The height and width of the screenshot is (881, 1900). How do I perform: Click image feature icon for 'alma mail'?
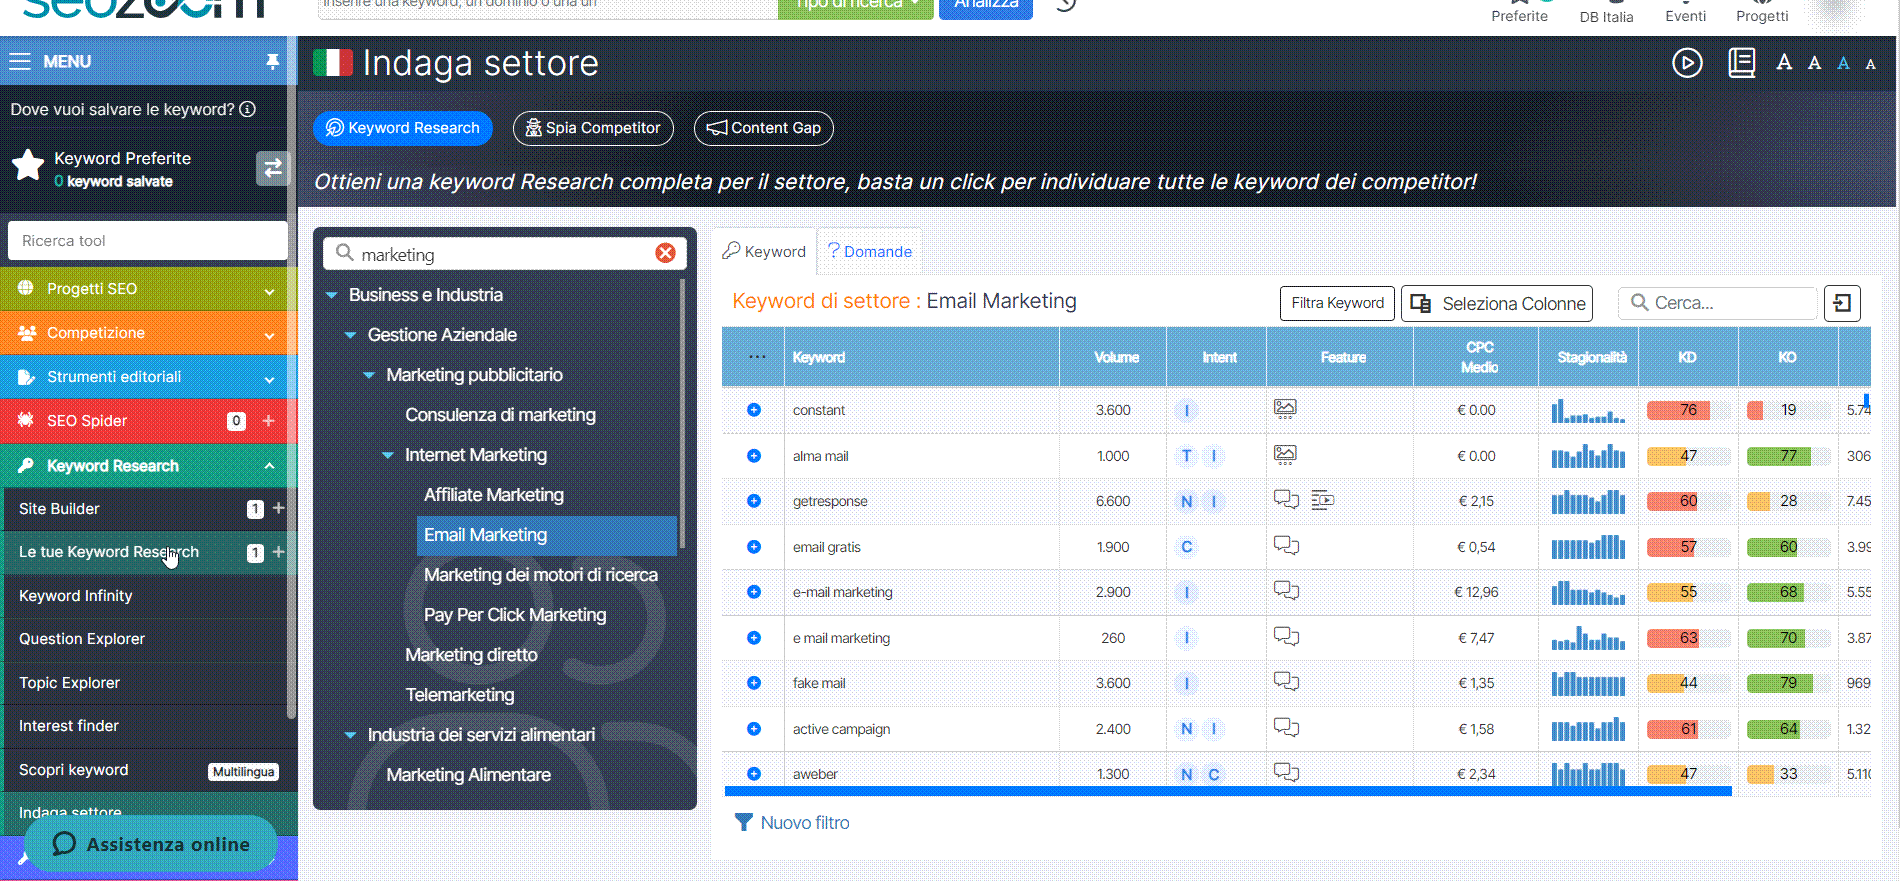[x=1285, y=455]
